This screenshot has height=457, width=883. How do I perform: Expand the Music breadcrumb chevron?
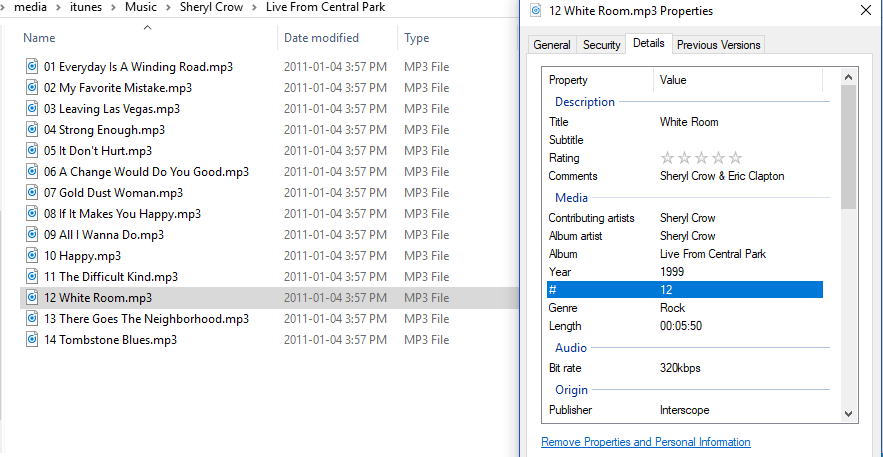pos(168,8)
